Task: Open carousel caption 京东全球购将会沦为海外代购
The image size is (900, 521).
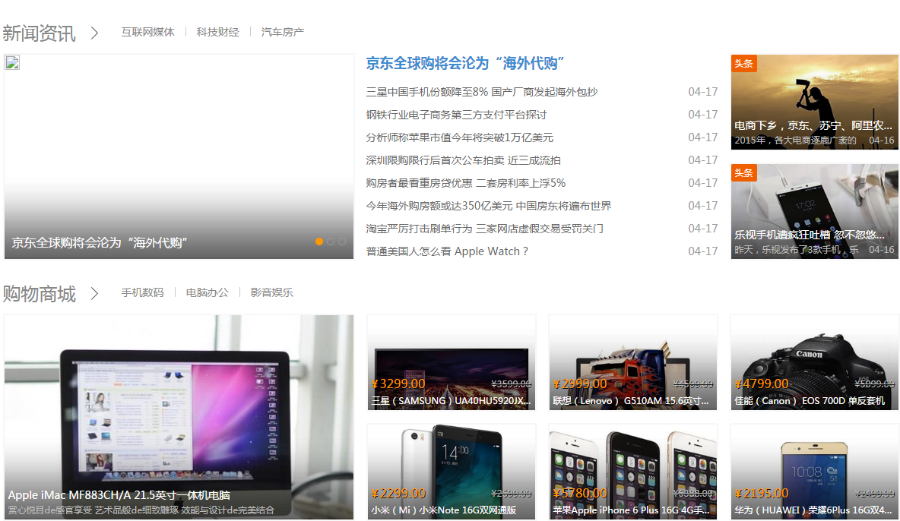Action: click(100, 243)
